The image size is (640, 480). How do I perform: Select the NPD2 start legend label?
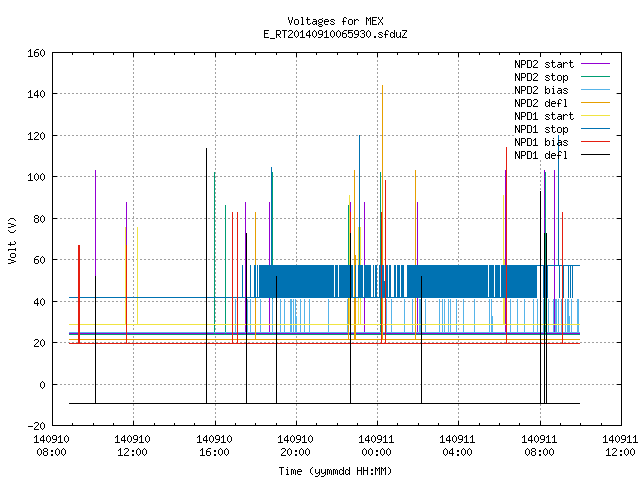(x=544, y=64)
